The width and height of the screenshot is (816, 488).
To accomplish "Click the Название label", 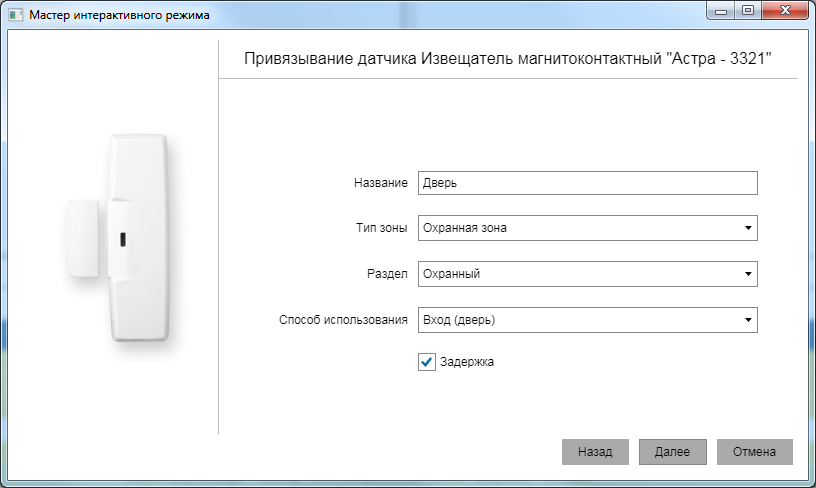I will (x=380, y=183).
